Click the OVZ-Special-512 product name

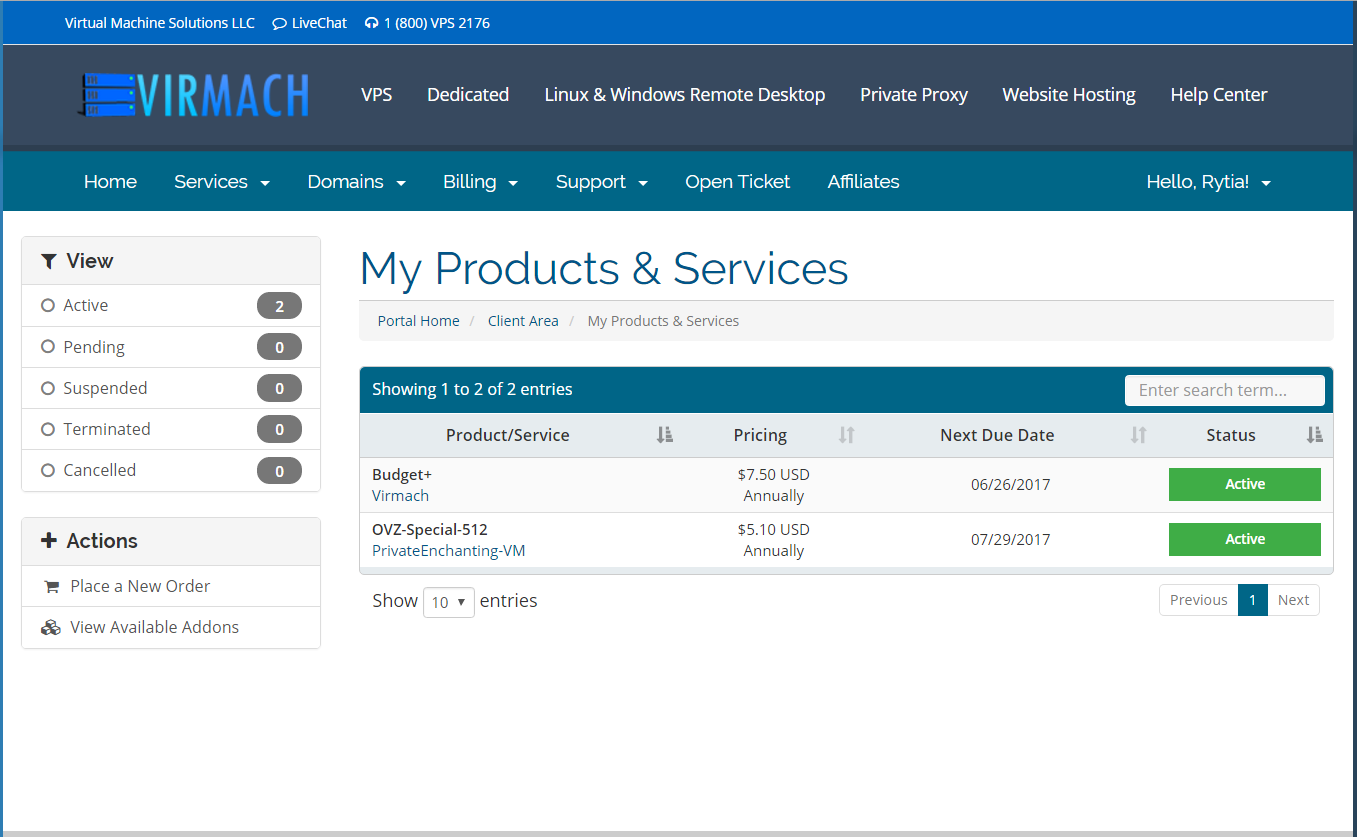point(430,529)
